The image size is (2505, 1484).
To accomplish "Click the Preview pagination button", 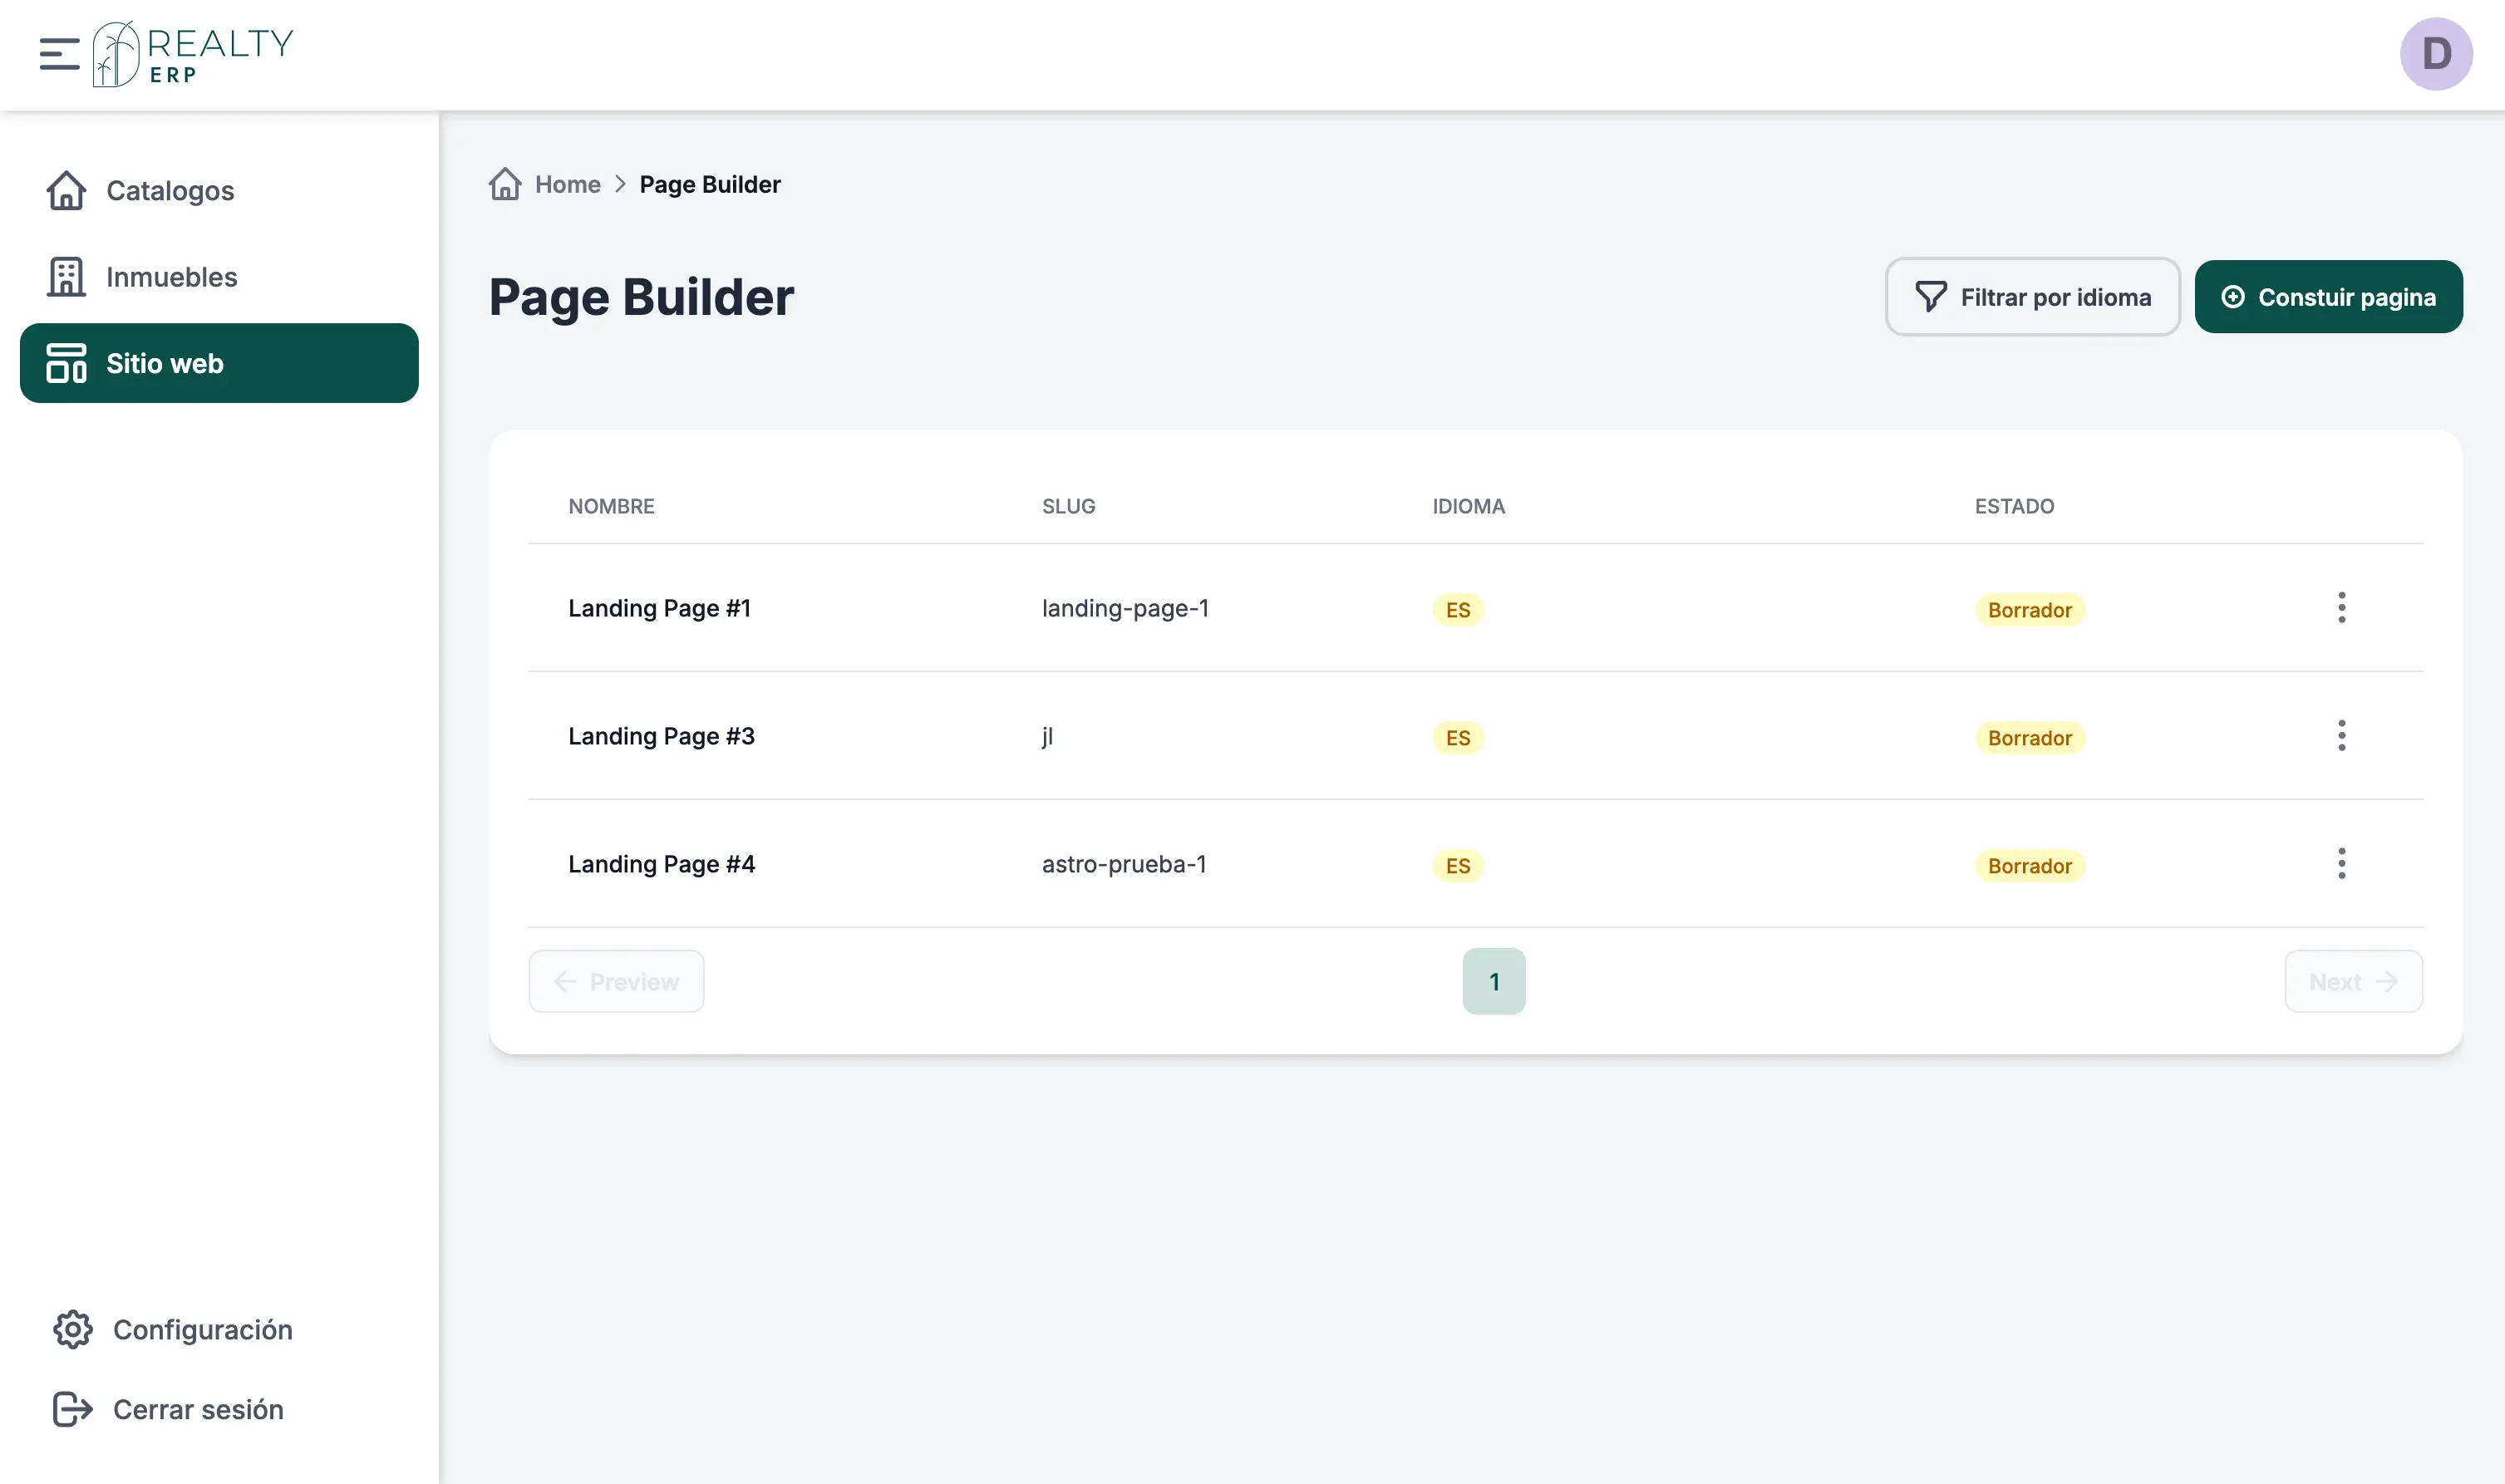I will point(616,981).
